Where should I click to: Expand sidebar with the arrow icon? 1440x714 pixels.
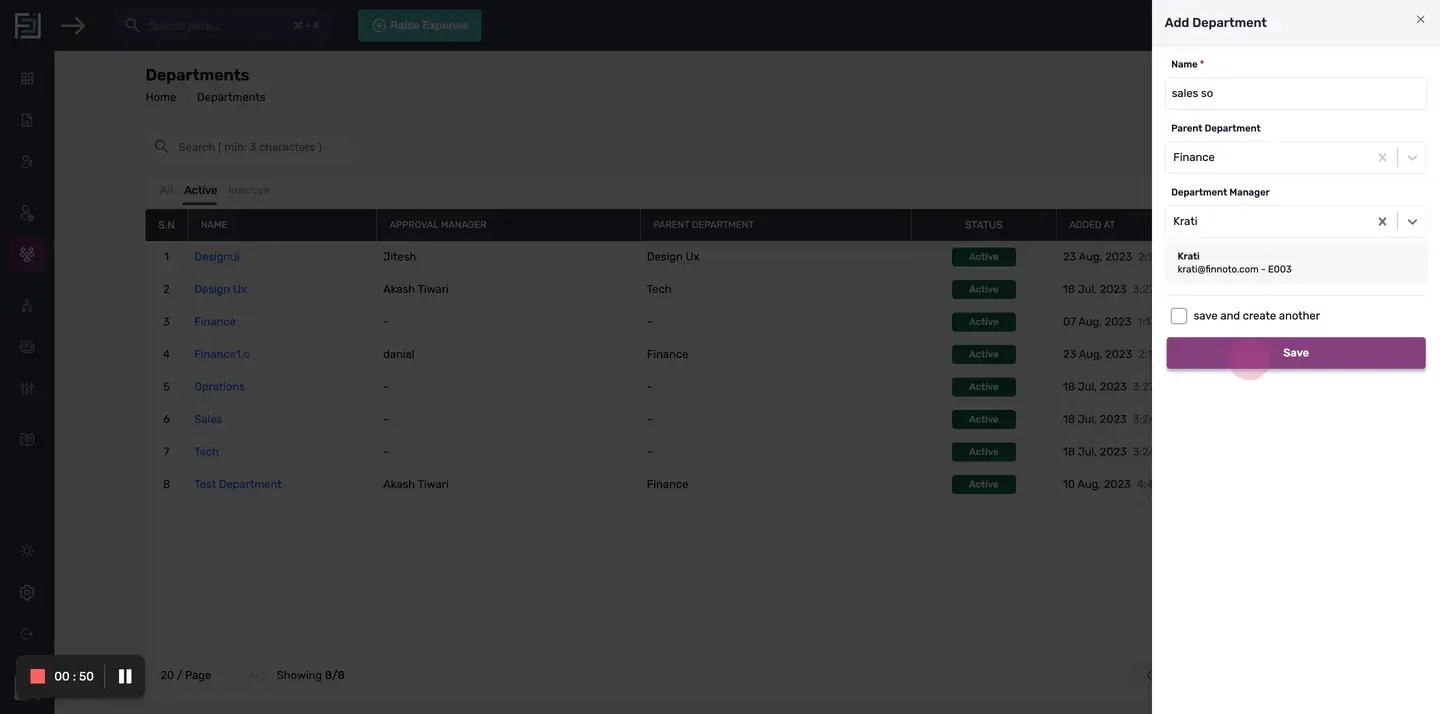coord(73,25)
